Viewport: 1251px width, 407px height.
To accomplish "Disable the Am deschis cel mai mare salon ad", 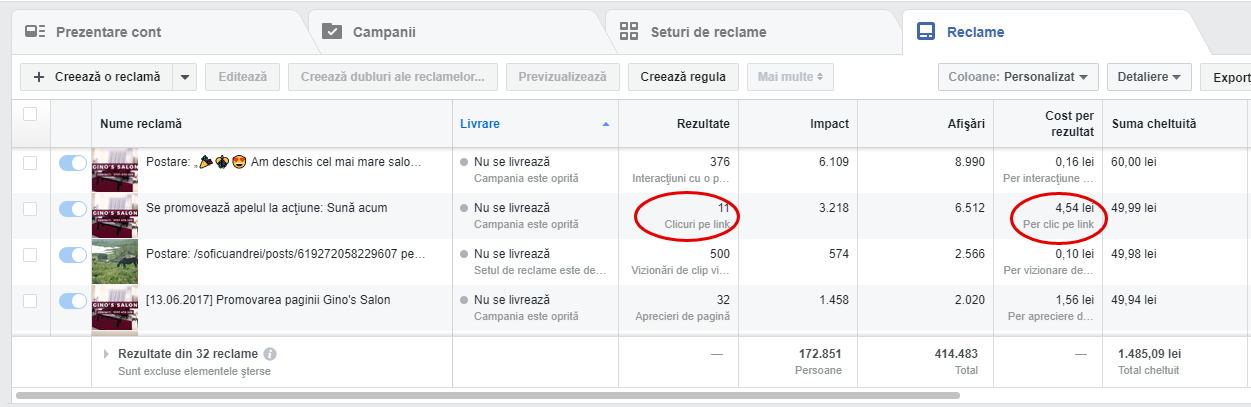I will click(x=73, y=163).
